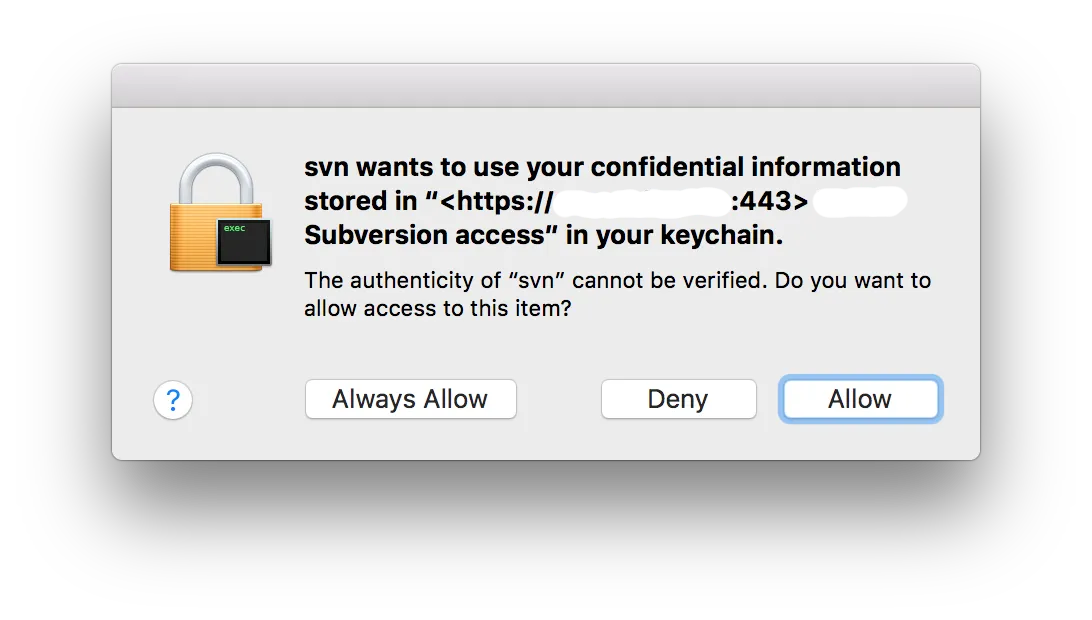
Task: Click the dialog's gray title bar
Action: point(546,86)
